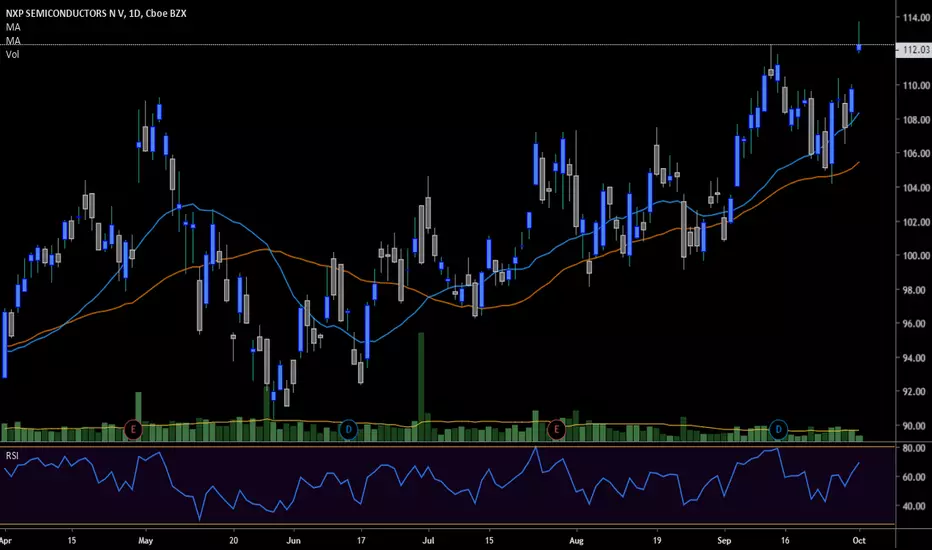The height and width of the screenshot is (550, 932).
Task: Click the 19 date label
Action: coord(657,541)
